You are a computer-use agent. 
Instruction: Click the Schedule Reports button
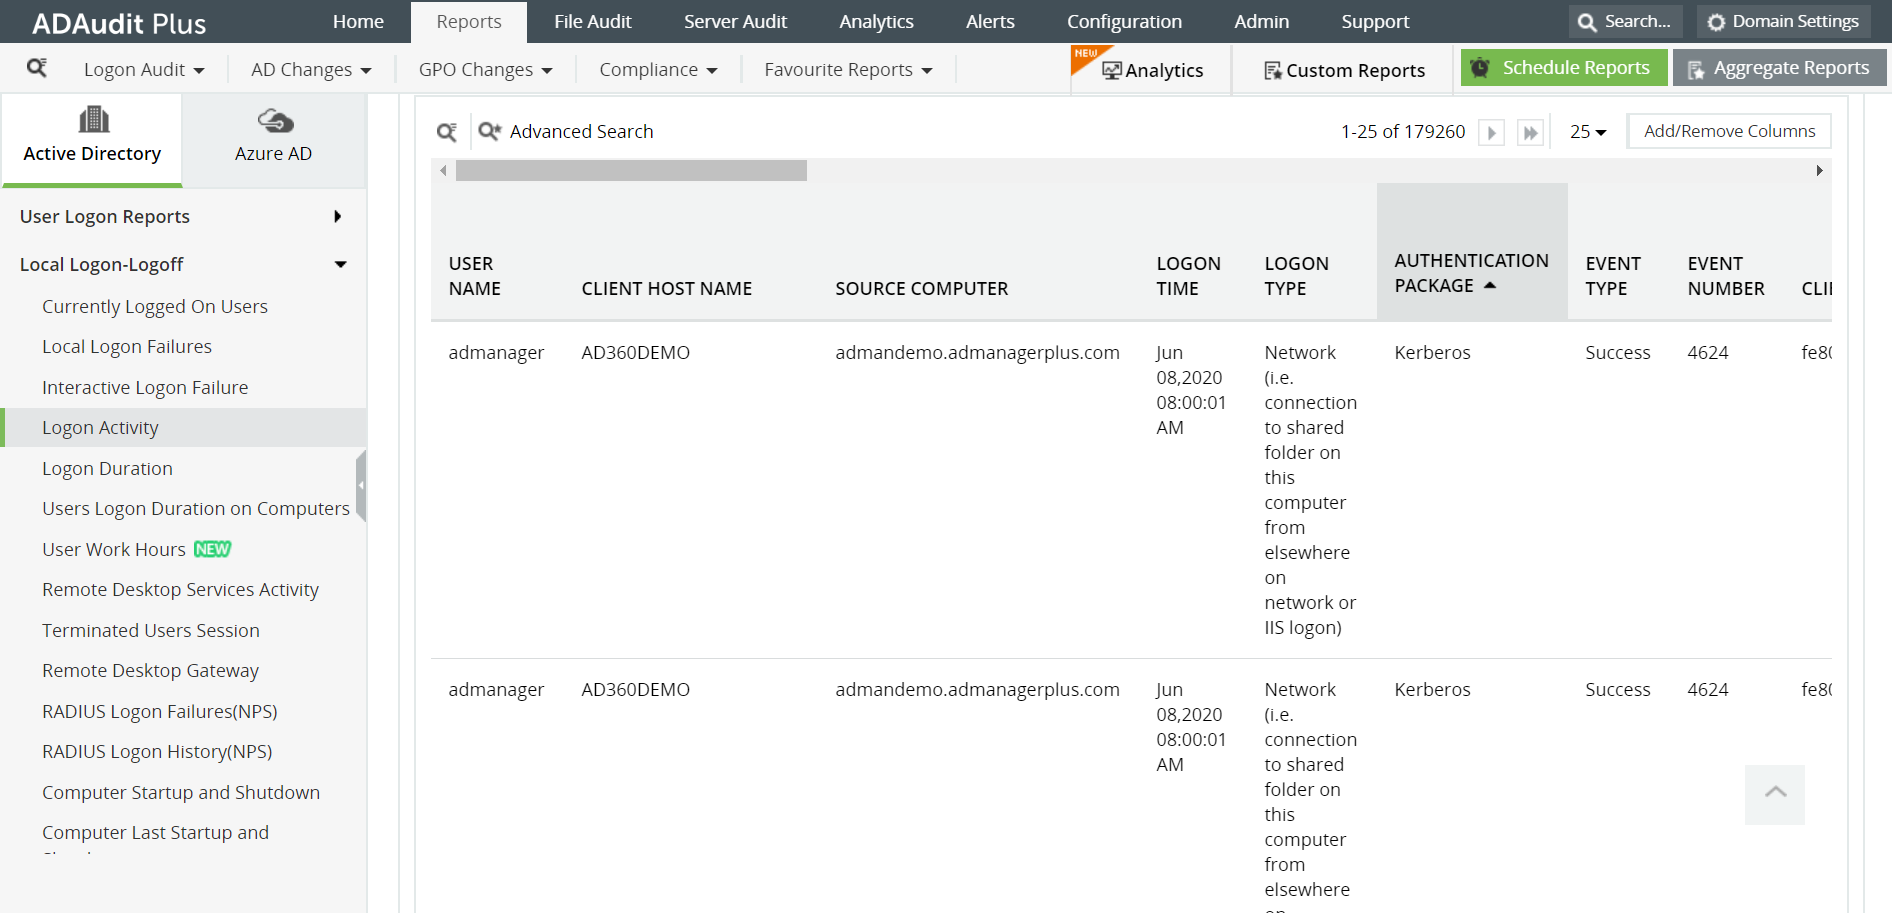point(1564,68)
